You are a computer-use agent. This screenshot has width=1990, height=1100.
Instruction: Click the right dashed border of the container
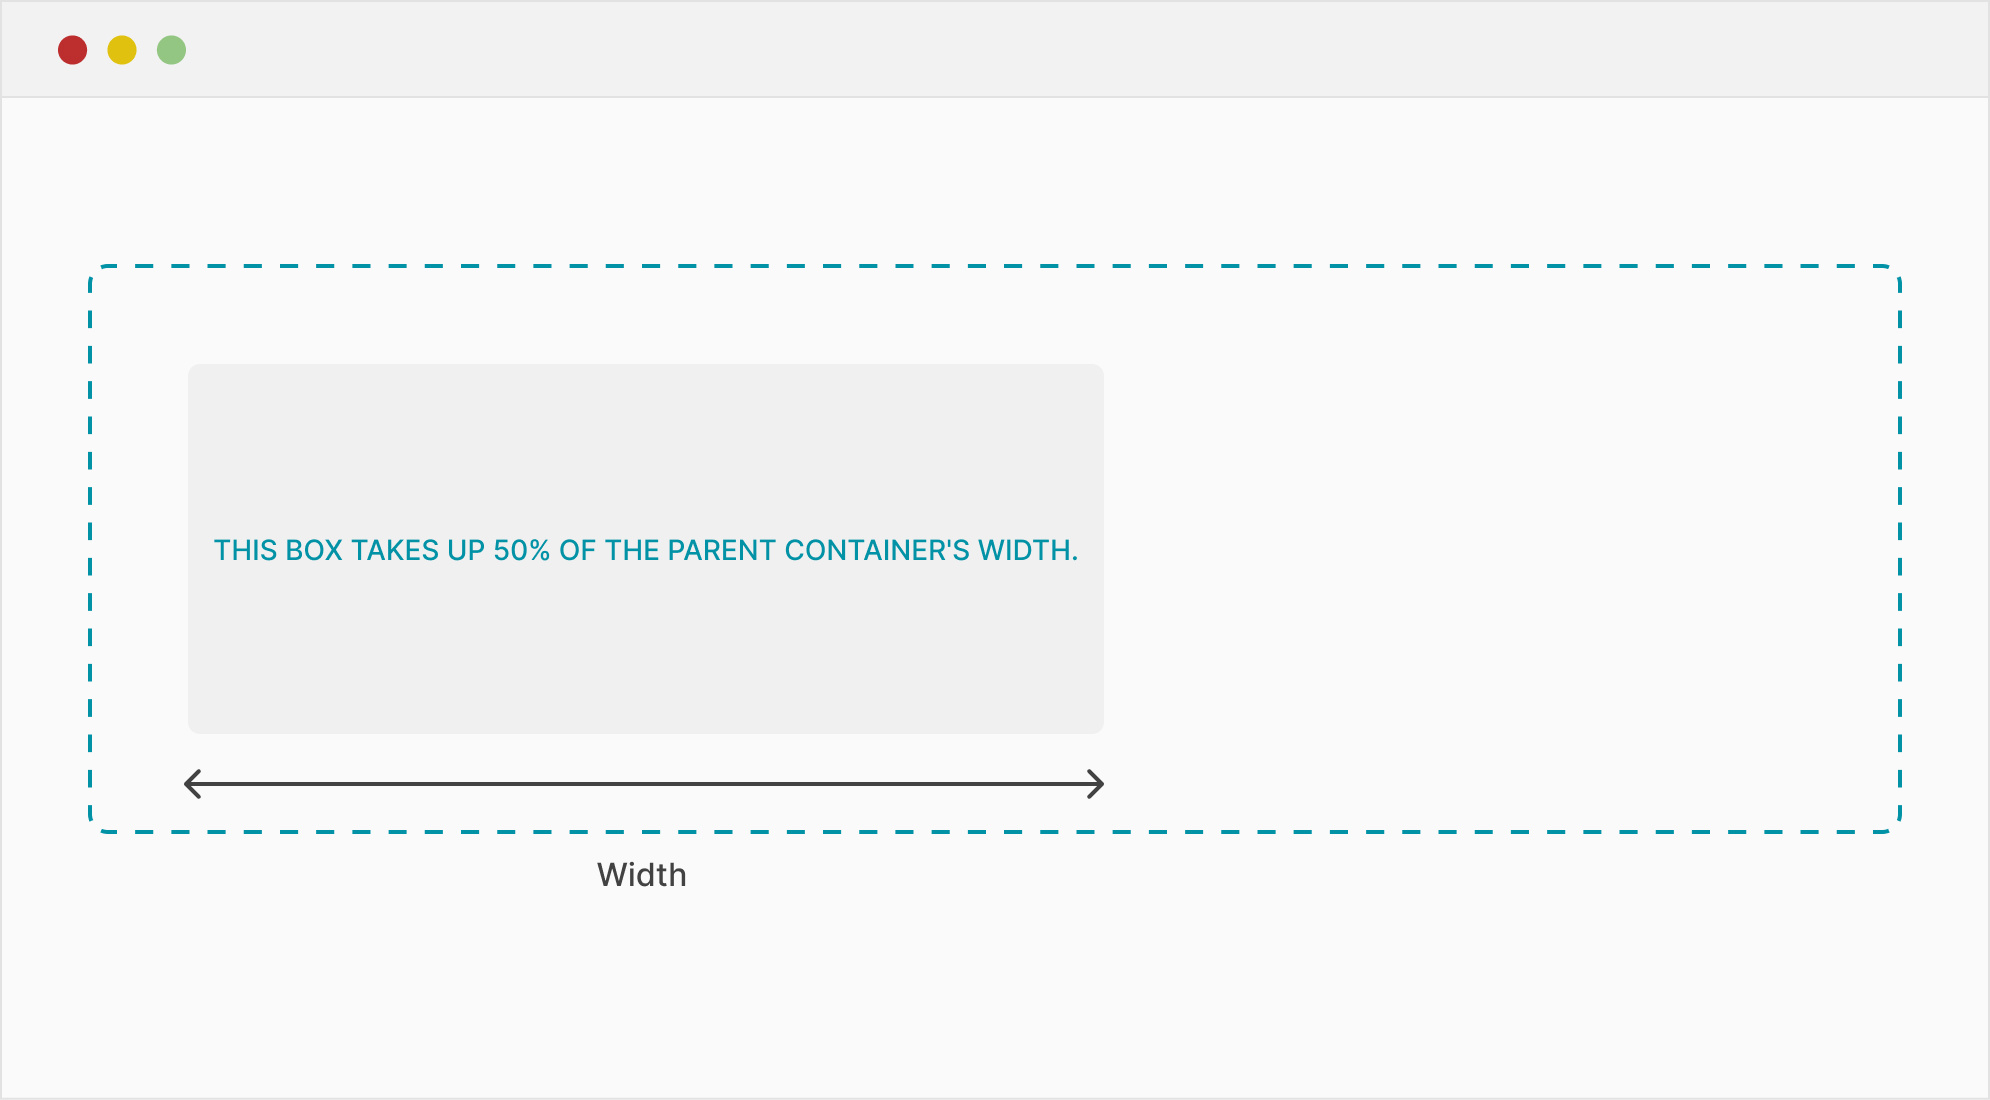tap(1899, 550)
